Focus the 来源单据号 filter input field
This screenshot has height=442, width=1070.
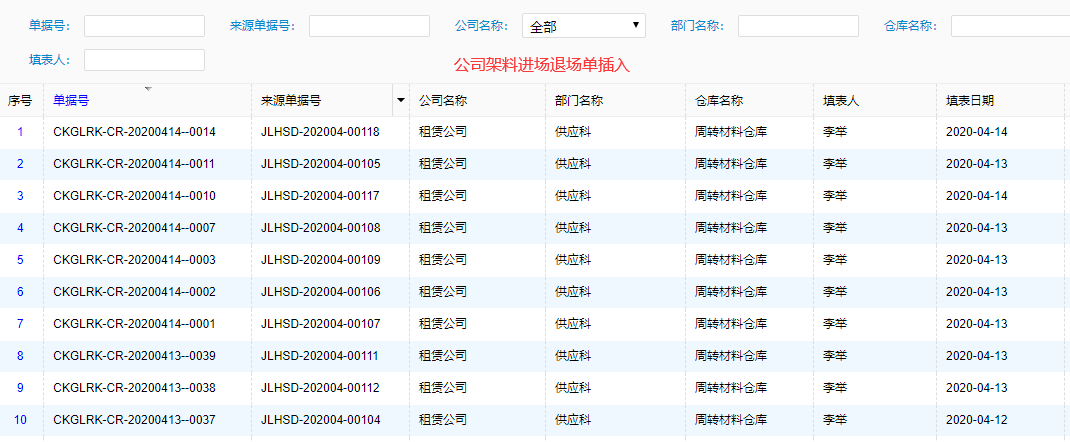click(369, 26)
